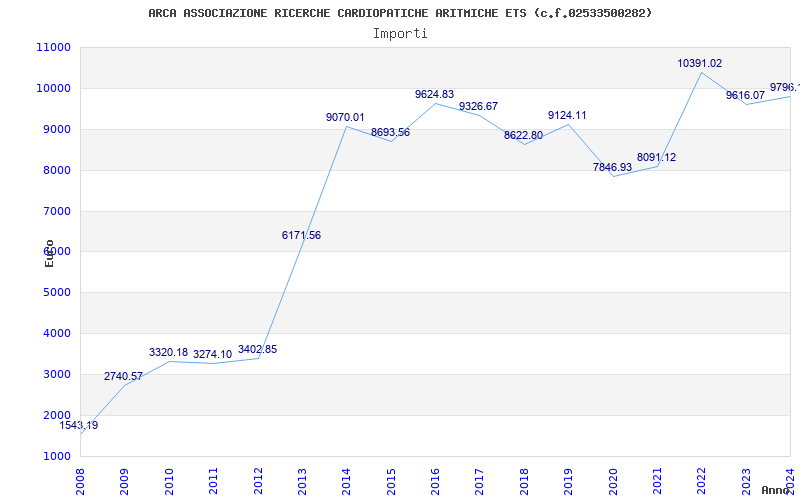Select data label 8693.56

point(390,133)
